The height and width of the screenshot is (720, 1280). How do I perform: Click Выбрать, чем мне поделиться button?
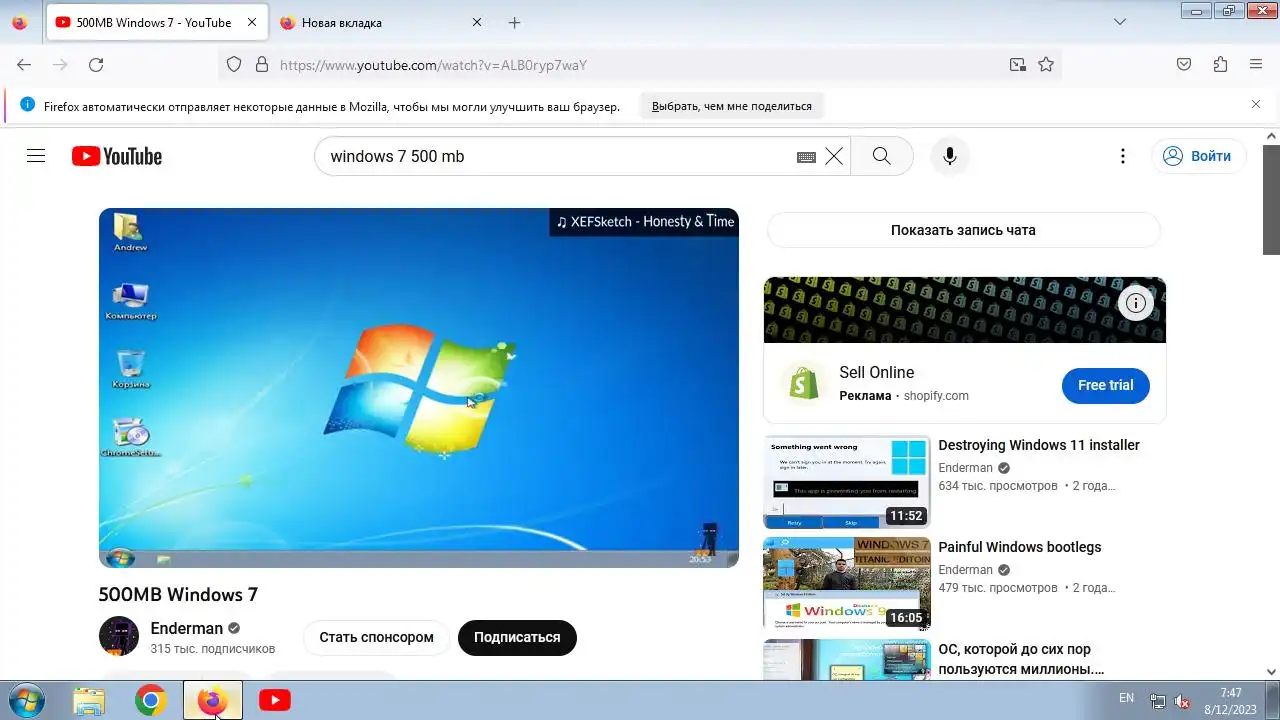pyautogui.click(x=732, y=106)
